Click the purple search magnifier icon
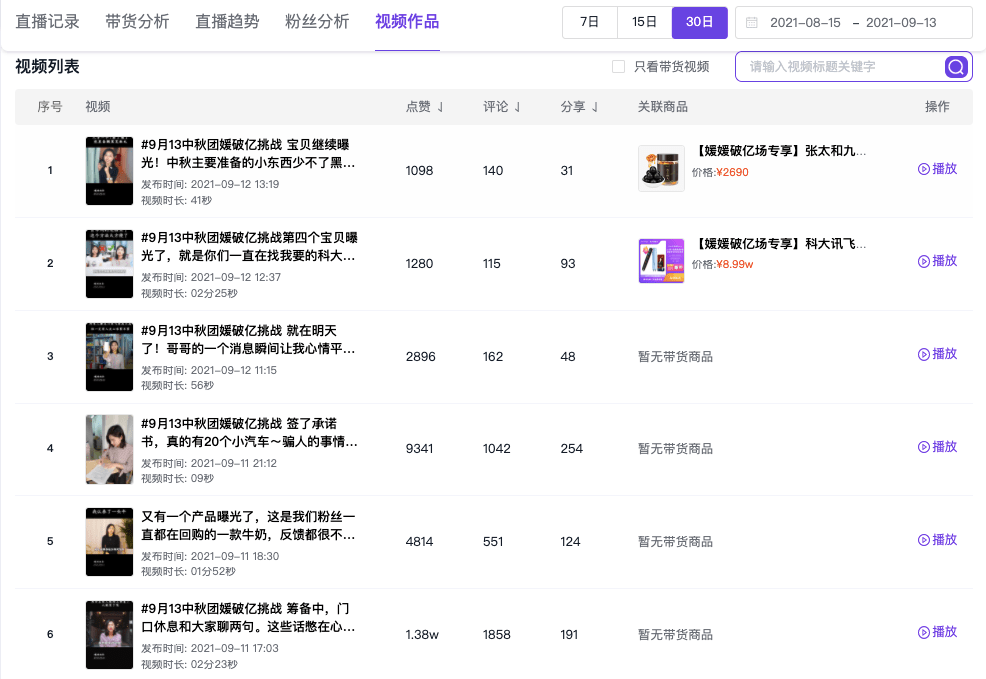This screenshot has width=986, height=679. click(x=956, y=67)
